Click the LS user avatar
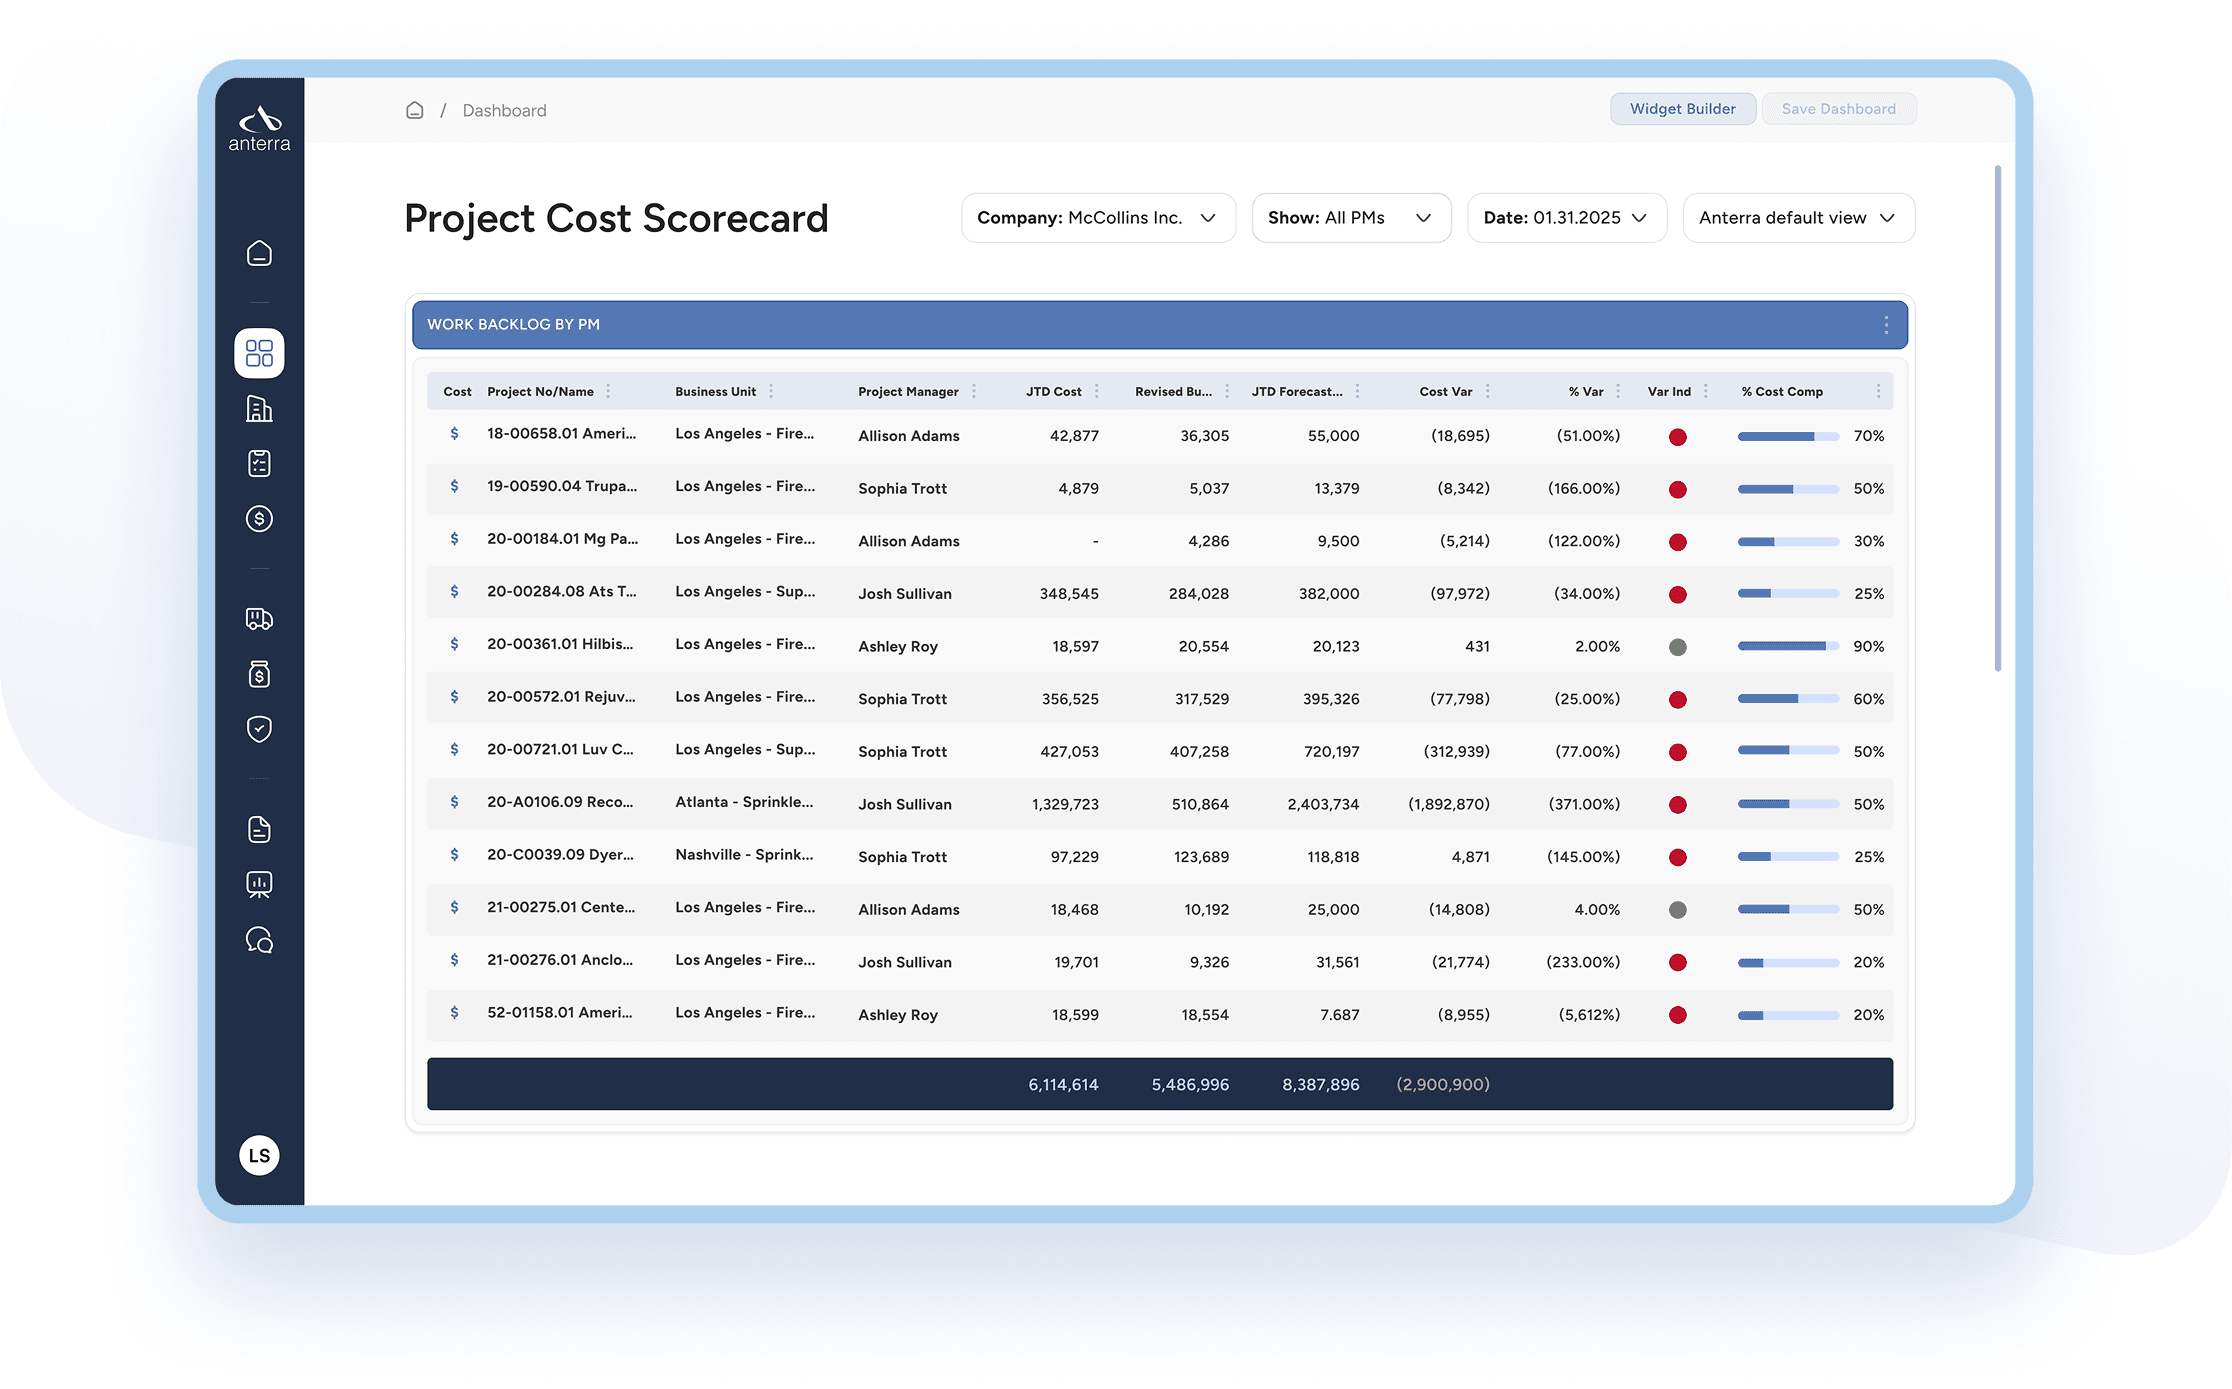The image size is (2232, 1389). [x=259, y=1156]
